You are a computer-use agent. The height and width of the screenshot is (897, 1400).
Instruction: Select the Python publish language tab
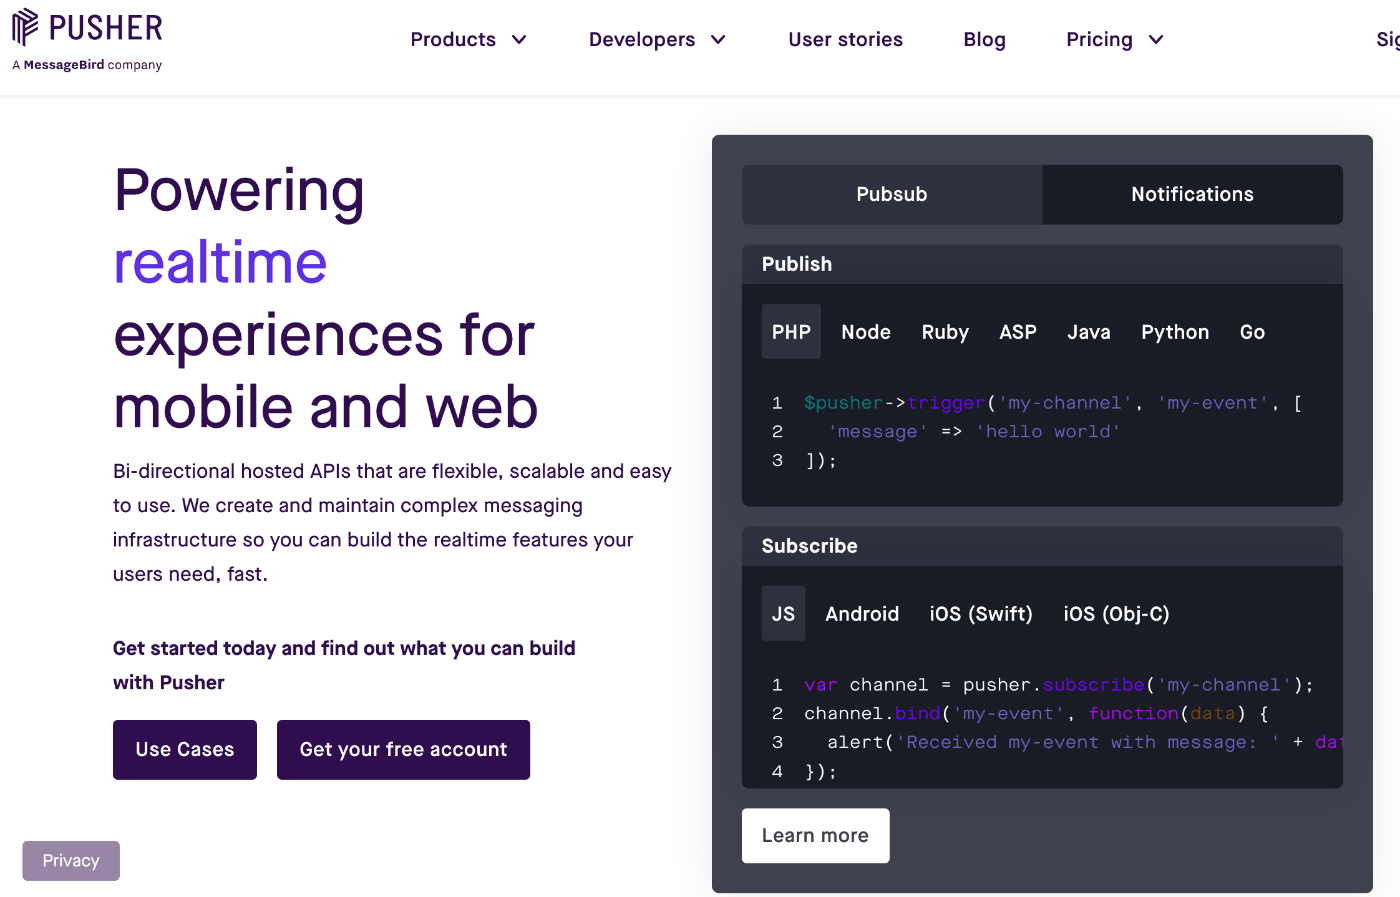[1175, 332]
